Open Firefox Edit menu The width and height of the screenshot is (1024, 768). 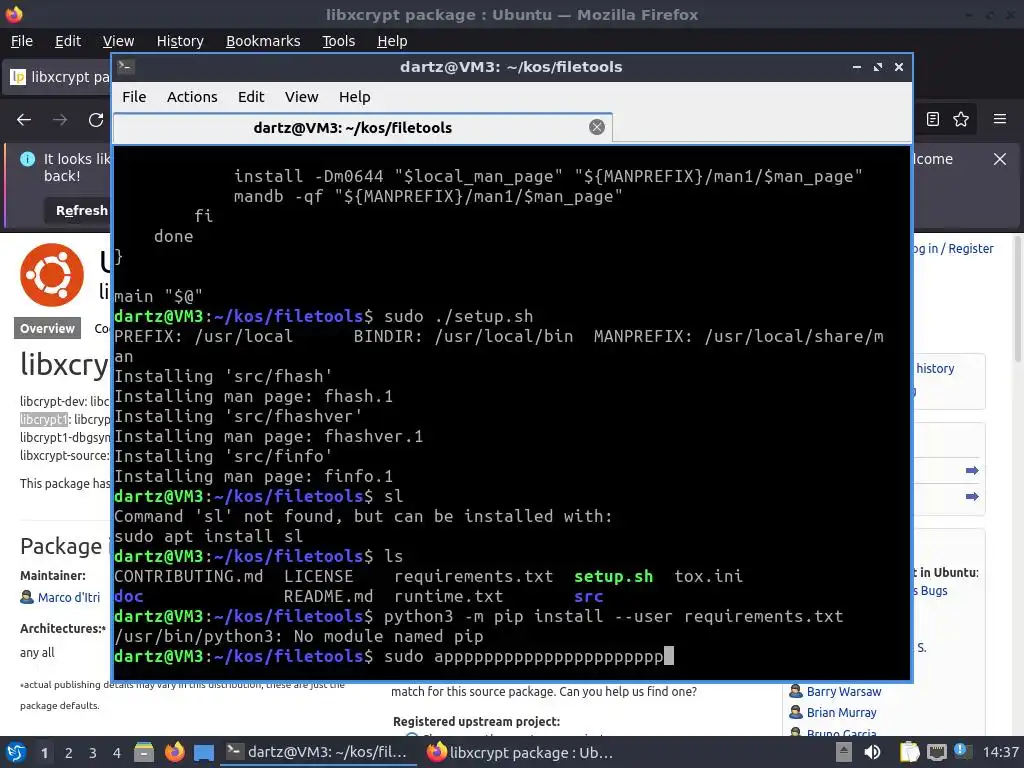pos(68,41)
